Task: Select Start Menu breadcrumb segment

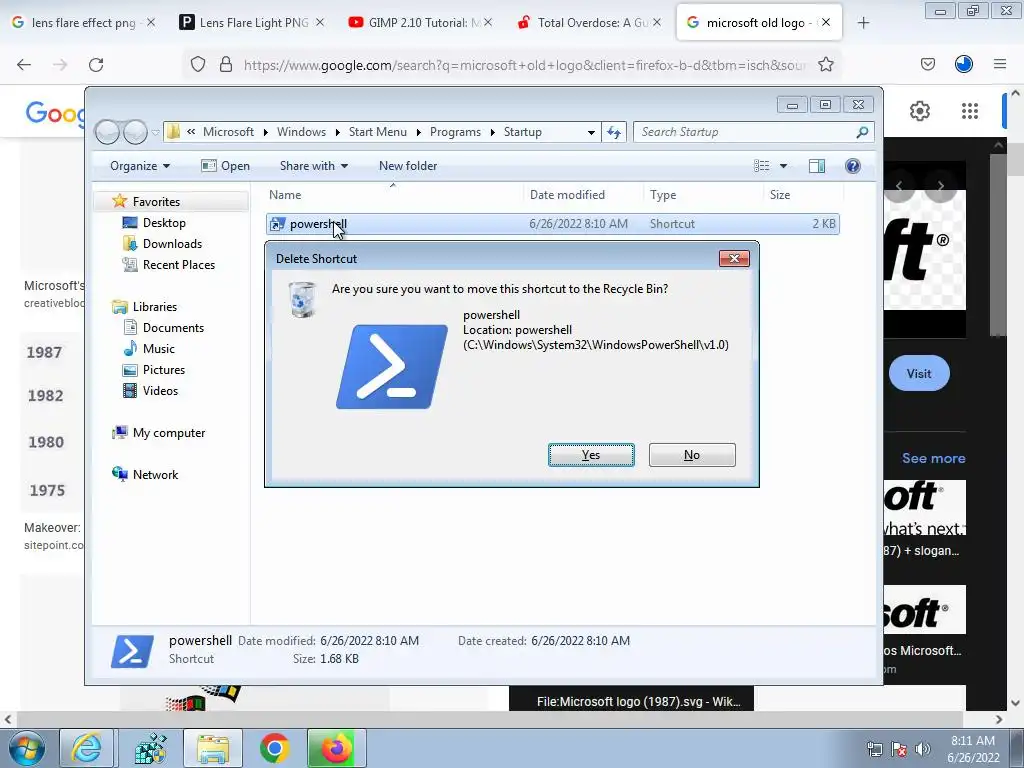Action: (377, 132)
